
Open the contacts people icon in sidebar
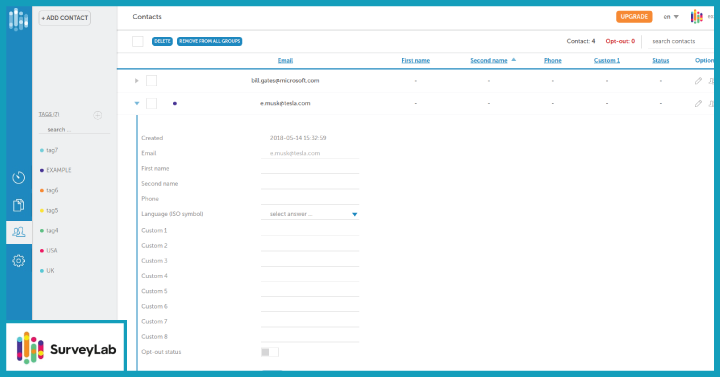click(19, 232)
